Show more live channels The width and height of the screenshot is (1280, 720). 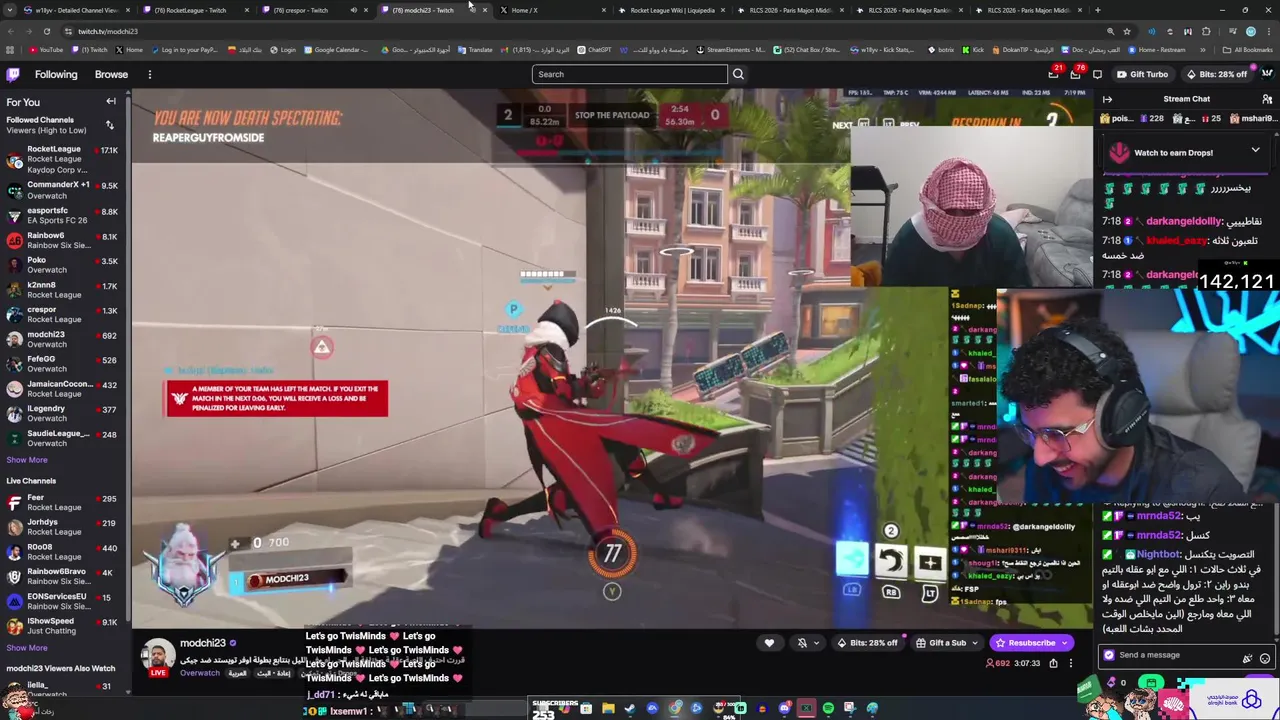(27, 648)
